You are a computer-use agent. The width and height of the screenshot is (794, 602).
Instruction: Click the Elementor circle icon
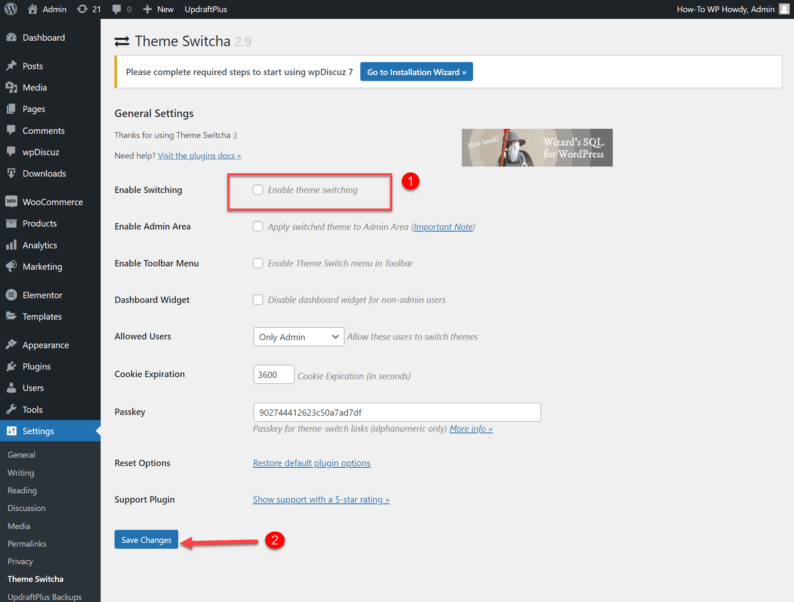point(11,295)
